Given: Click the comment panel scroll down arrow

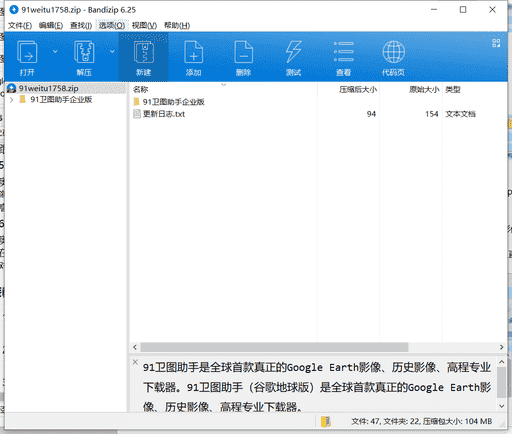Looking at the screenshot, I should 502,406.
